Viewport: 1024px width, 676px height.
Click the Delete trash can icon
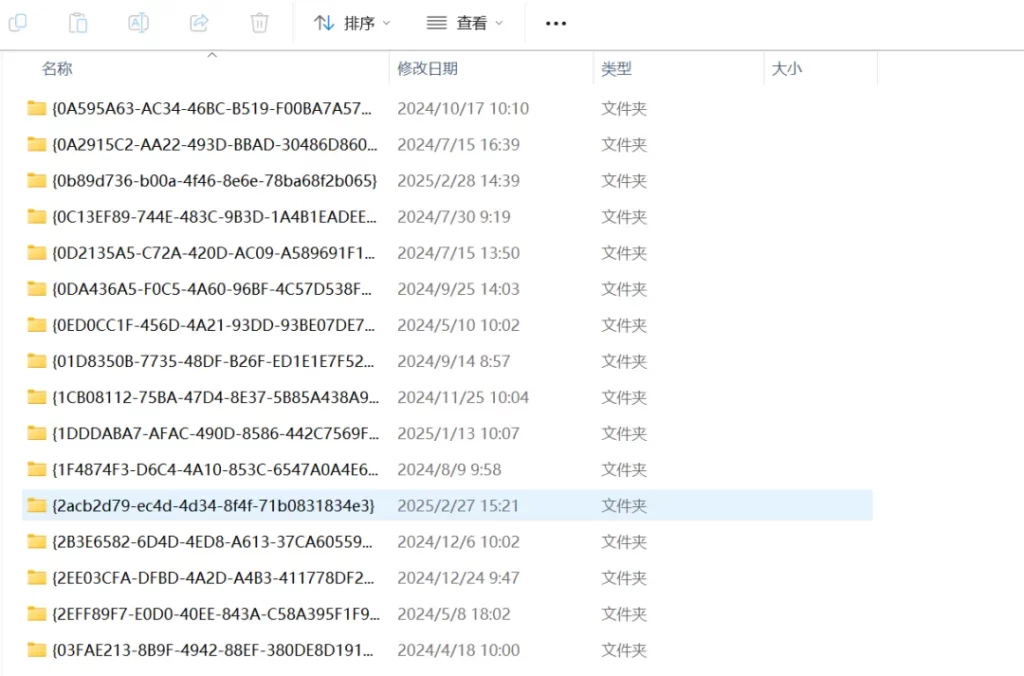(x=259, y=23)
